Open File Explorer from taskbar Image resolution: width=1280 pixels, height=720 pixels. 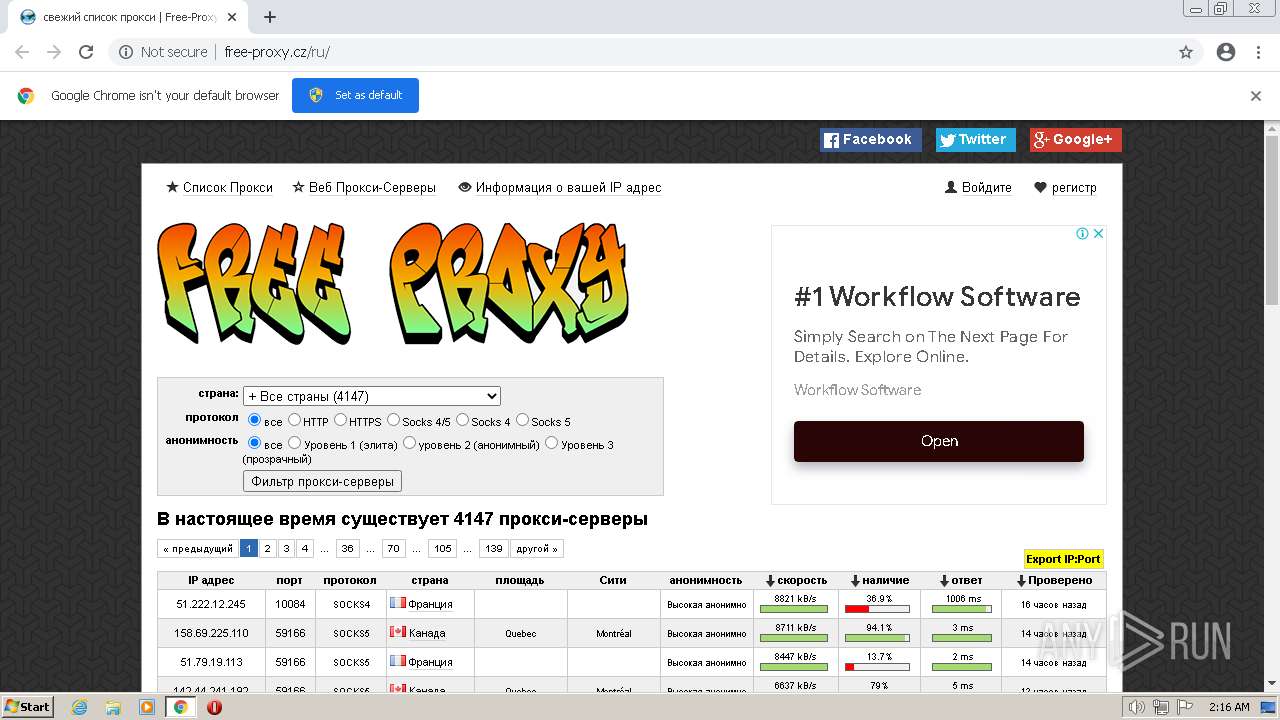click(x=113, y=707)
